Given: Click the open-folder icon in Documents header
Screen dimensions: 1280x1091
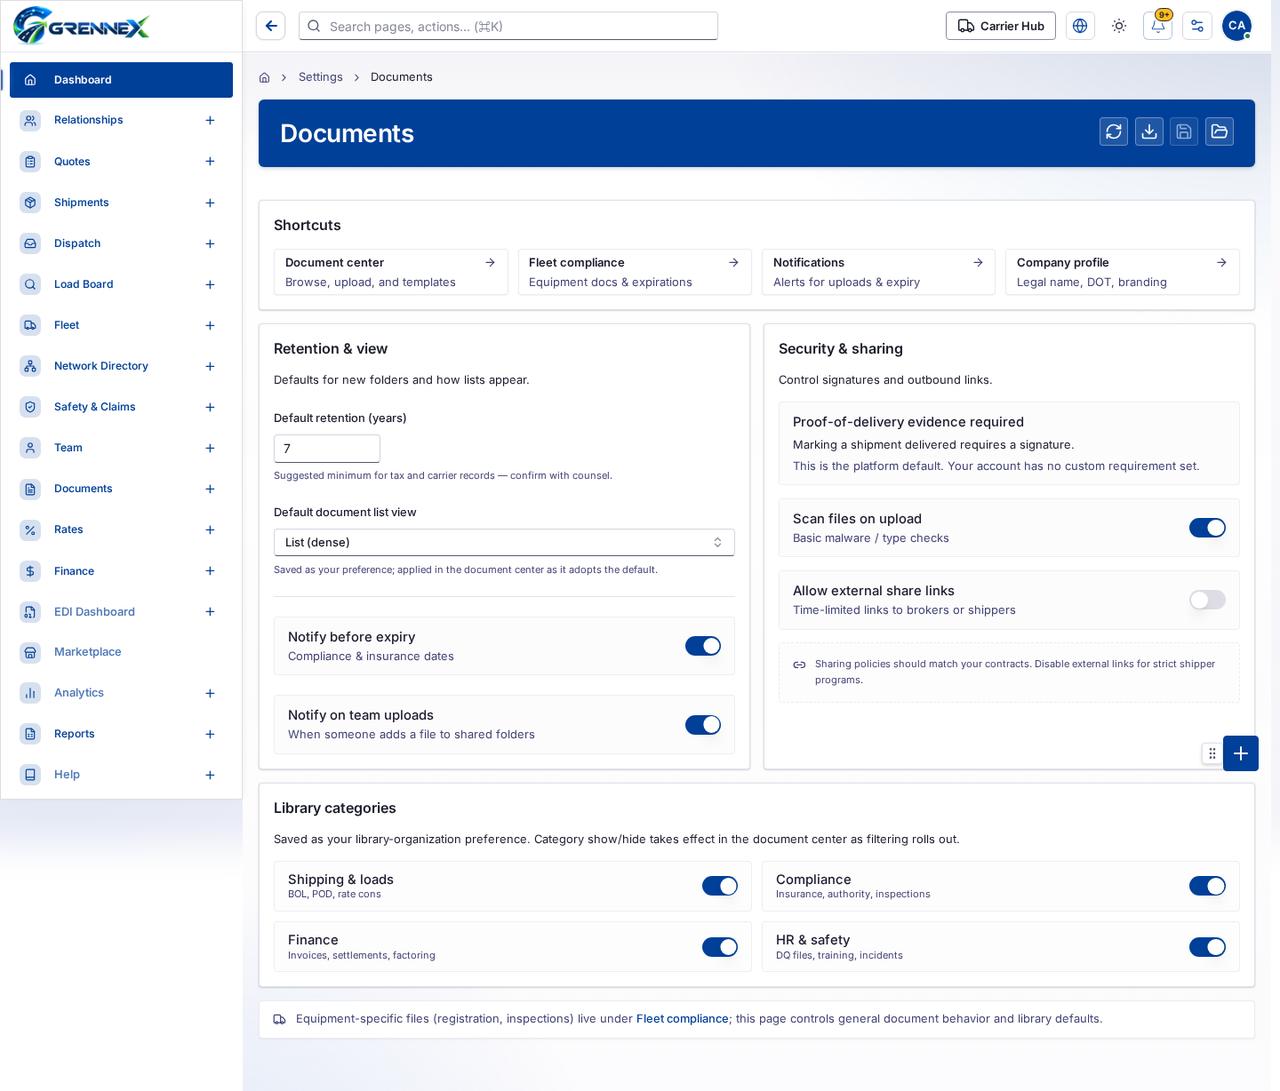Looking at the screenshot, I should coord(1219,132).
